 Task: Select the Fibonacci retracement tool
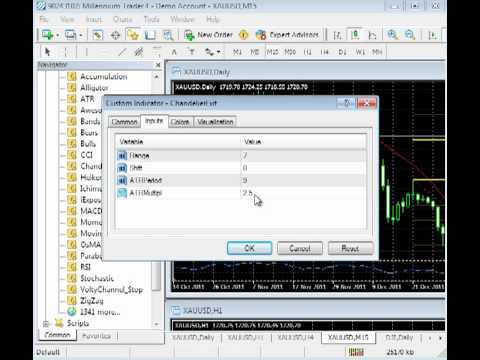coord(156,52)
